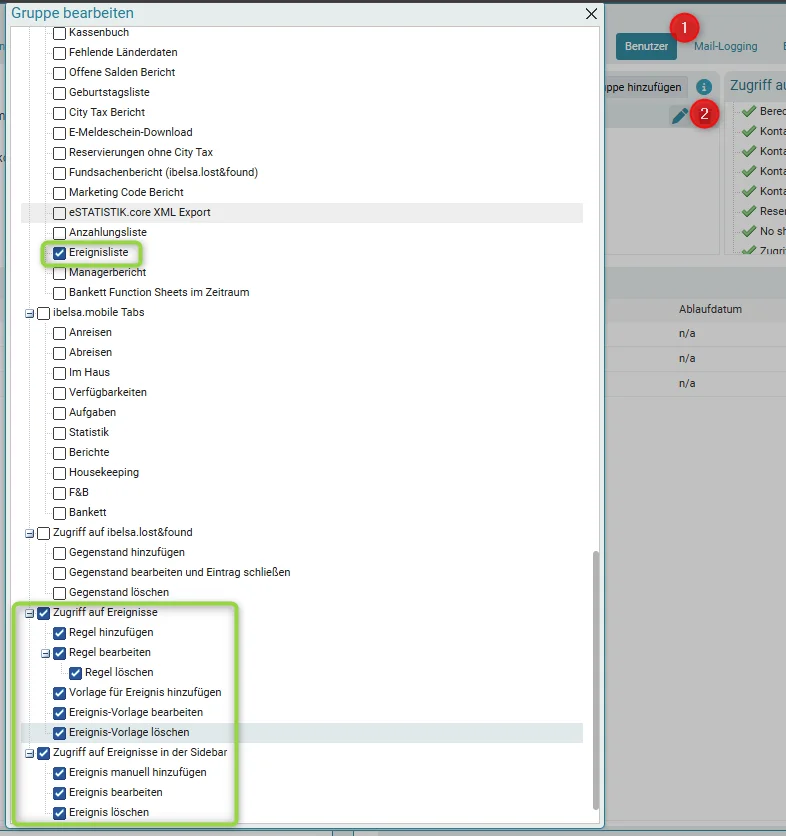786x836 pixels.
Task: Uncheck Regel hinzufügen
Action: (60, 633)
